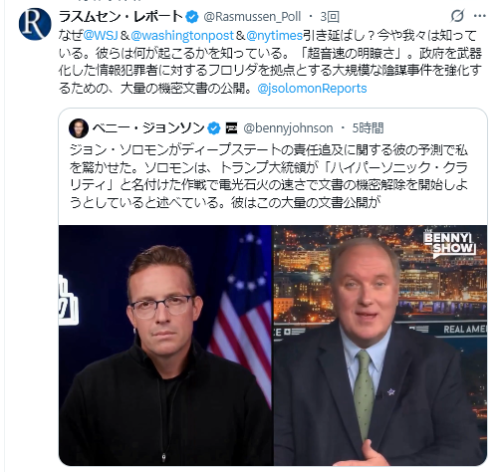Open the @nytimes mention link

274,35
